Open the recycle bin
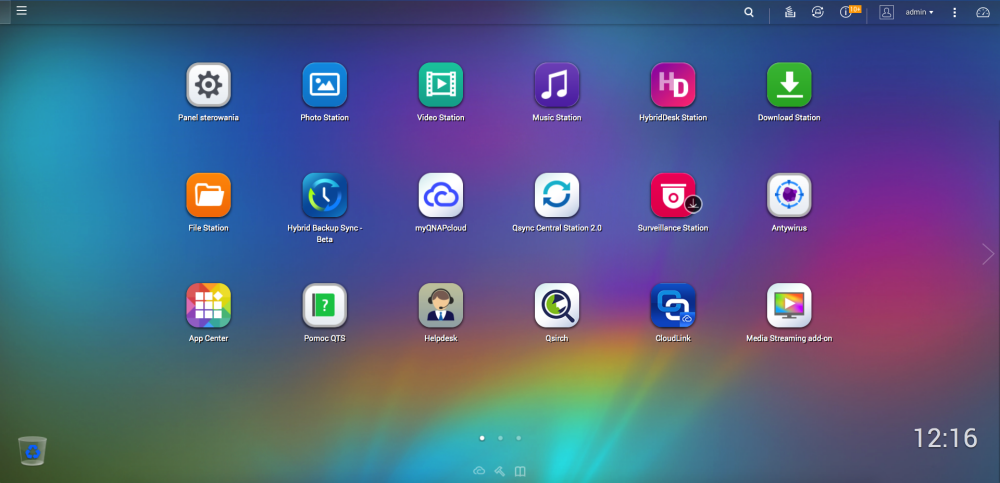This screenshot has height=483, width=1000. 33,450
